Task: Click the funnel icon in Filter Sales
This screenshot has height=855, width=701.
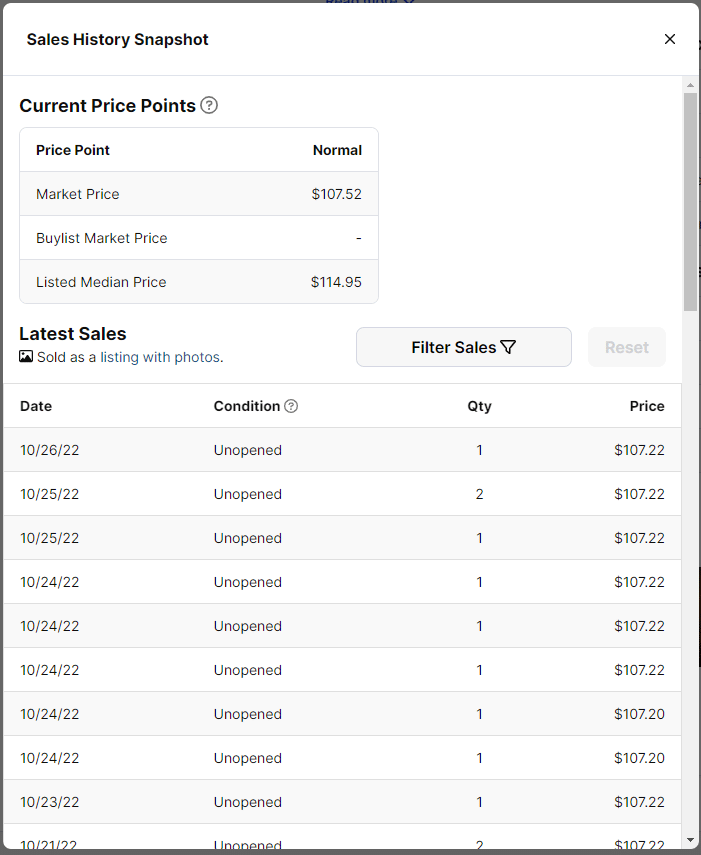Action: pyautogui.click(x=508, y=347)
